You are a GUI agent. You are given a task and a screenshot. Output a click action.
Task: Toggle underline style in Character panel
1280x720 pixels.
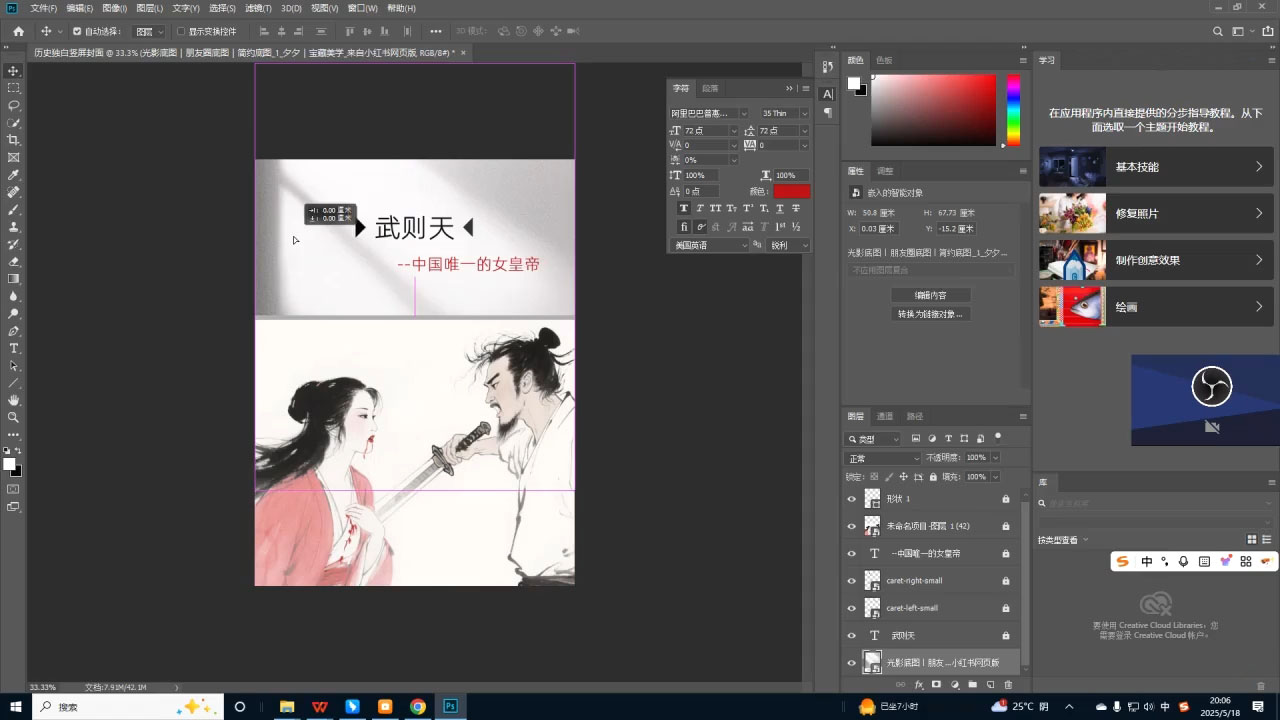click(780, 208)
